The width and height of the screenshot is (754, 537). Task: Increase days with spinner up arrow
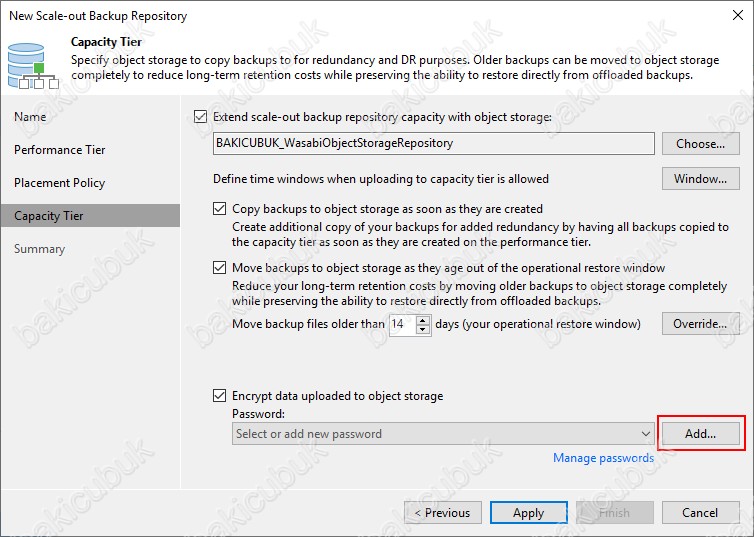click(423, 320)
